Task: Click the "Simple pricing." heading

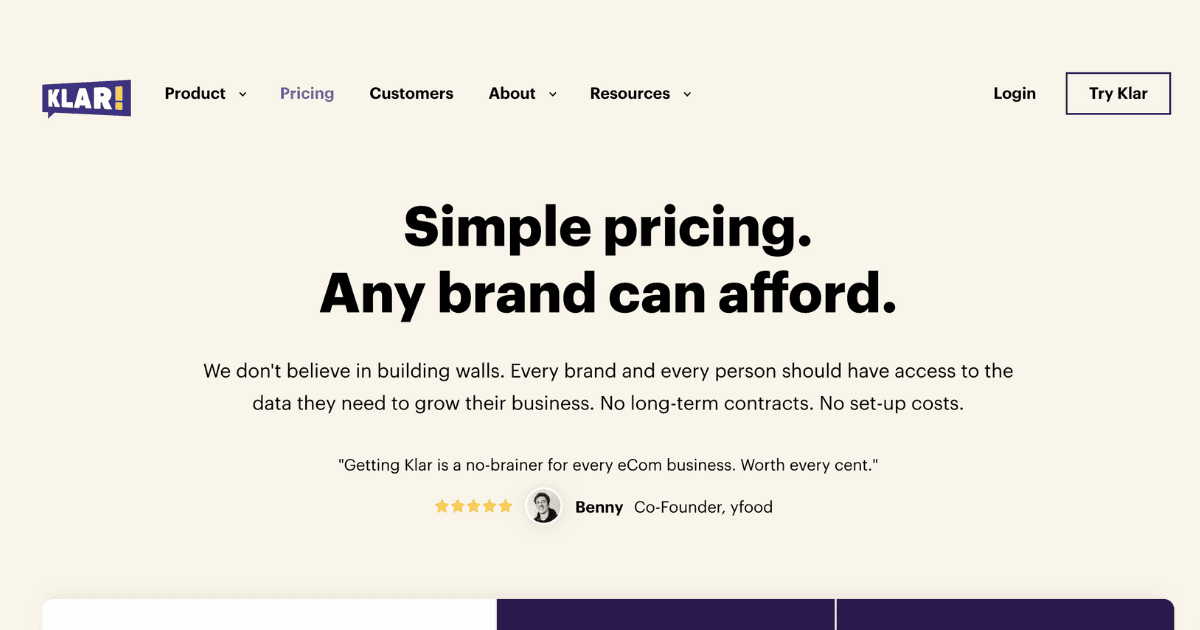Action: [x=607, y=226]
